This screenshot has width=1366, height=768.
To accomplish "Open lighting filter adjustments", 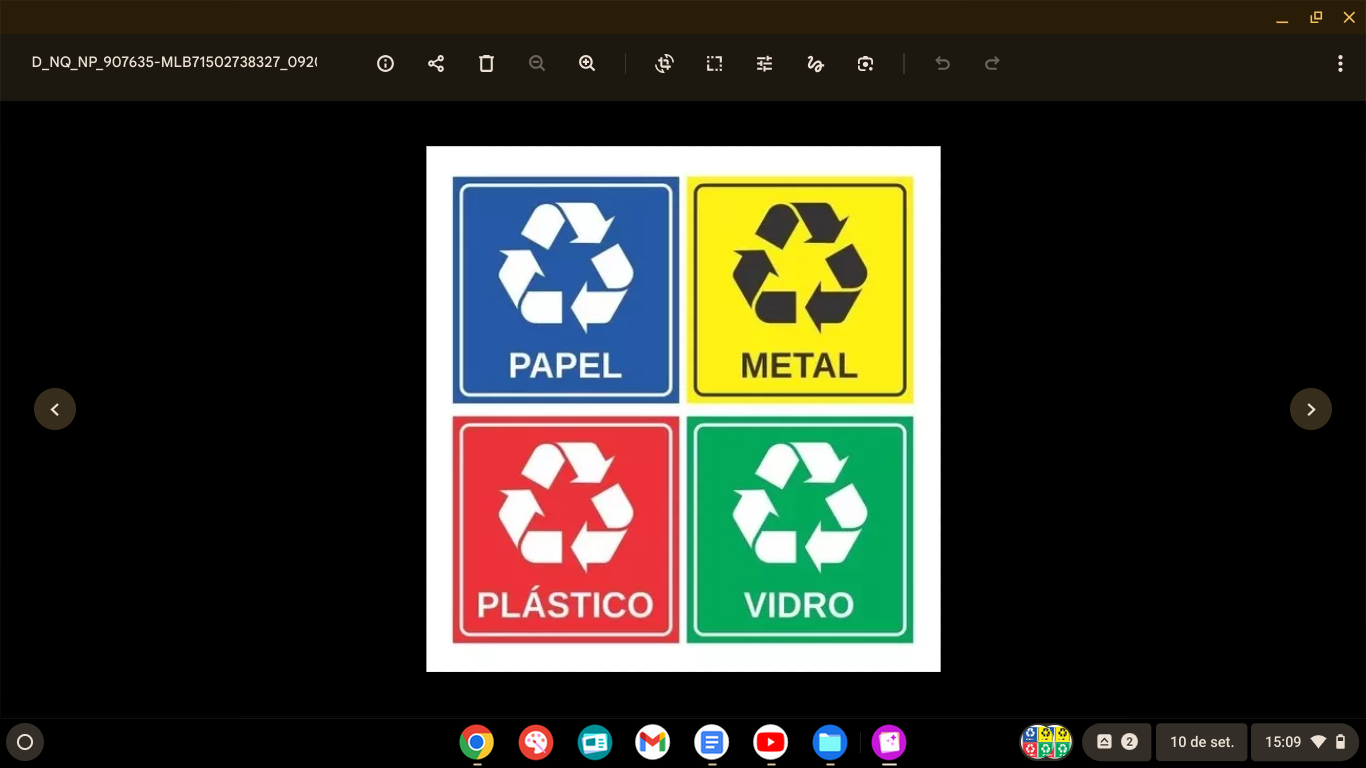I will 765,64.
